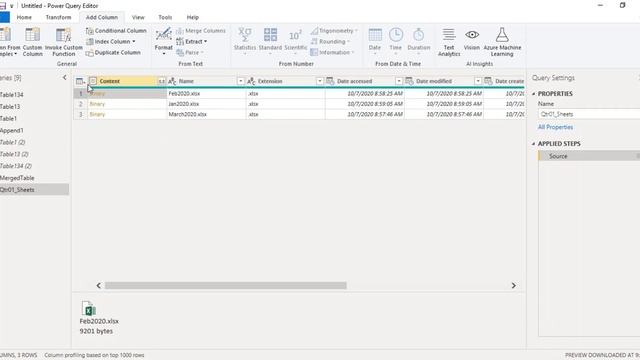
Task: Select the Table1 query
Action: tap(34, 119)
